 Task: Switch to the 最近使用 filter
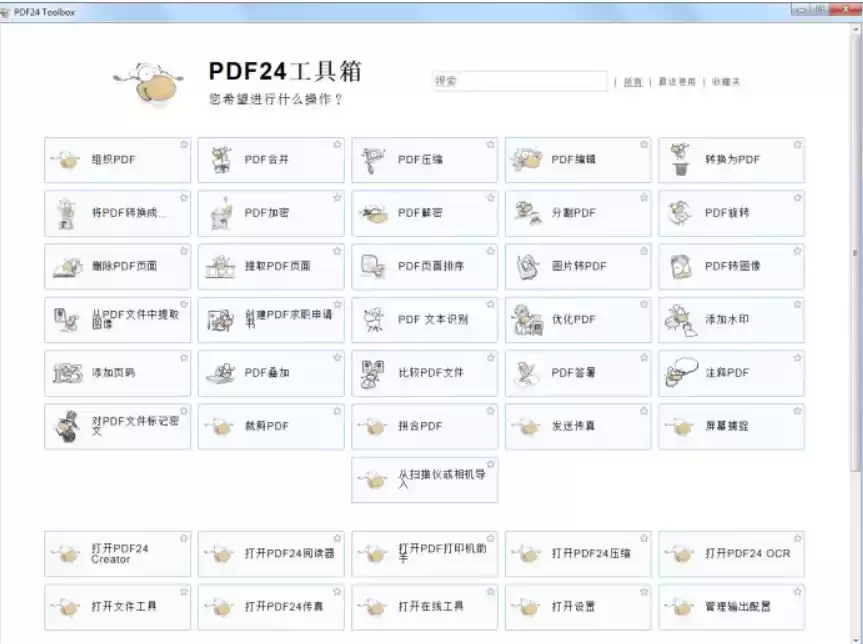coord(676,82)
